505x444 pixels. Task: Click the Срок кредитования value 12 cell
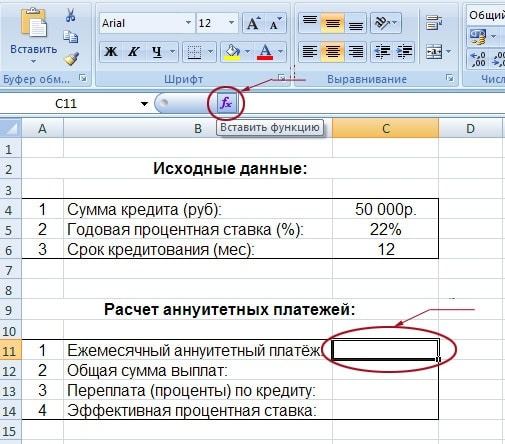tap(385, 249)
